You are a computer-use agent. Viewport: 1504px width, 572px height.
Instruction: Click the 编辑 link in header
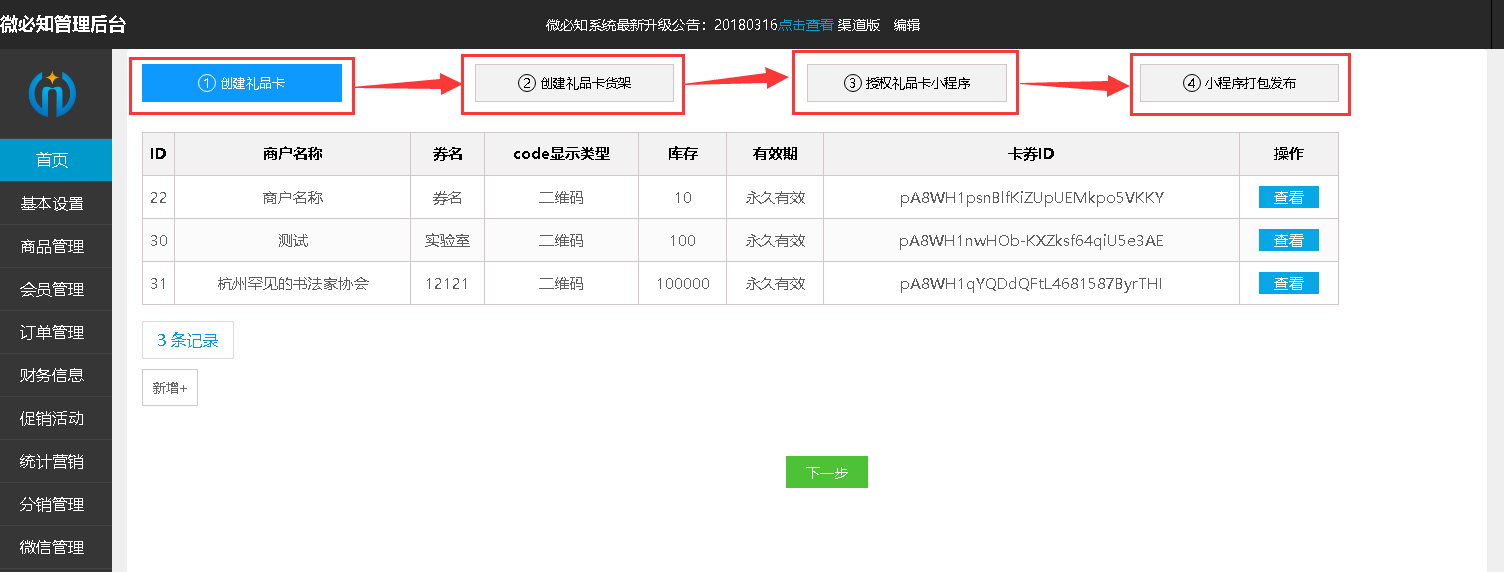[907, 25]
